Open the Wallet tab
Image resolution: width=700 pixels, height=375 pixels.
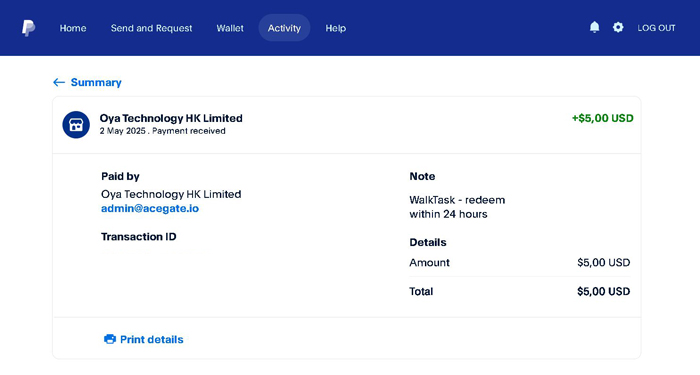(x=230, y=28)
